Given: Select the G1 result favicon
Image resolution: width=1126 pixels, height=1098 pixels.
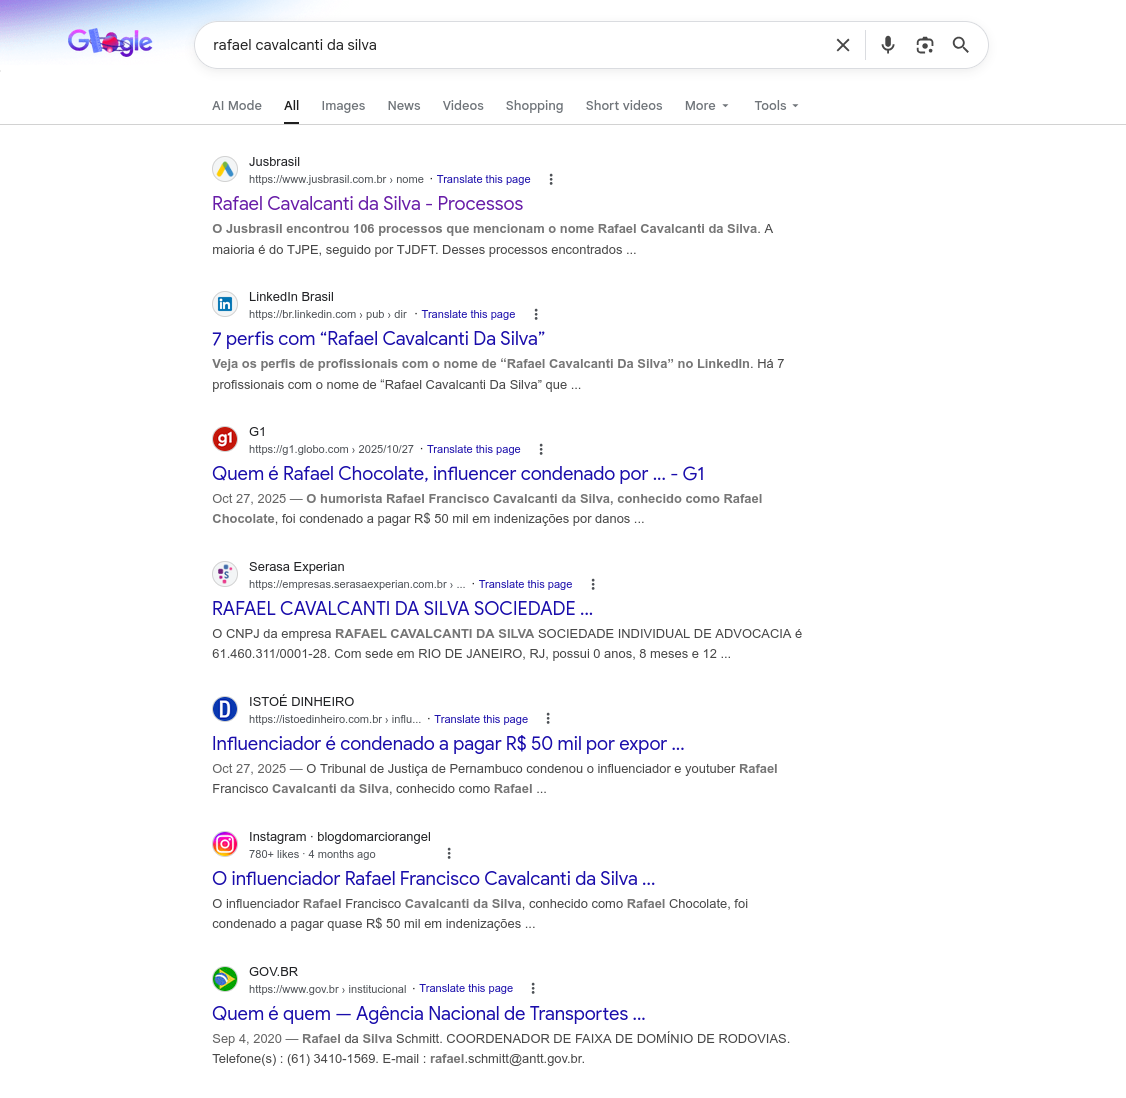Looking at the screenshot, I should (225, 439).
